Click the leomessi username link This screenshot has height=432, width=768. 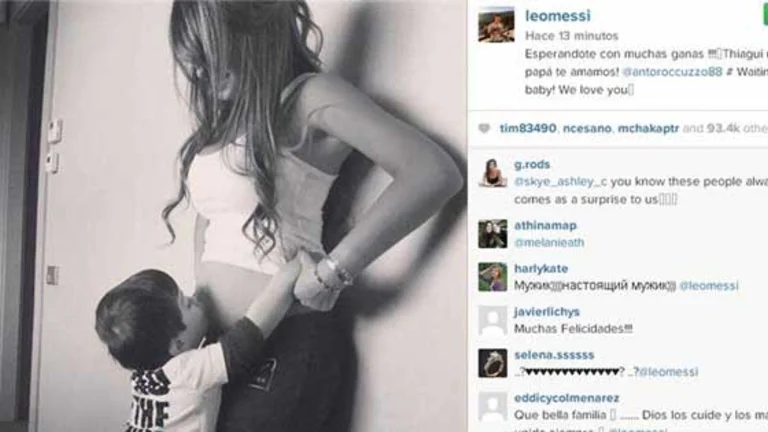(558, 16)
